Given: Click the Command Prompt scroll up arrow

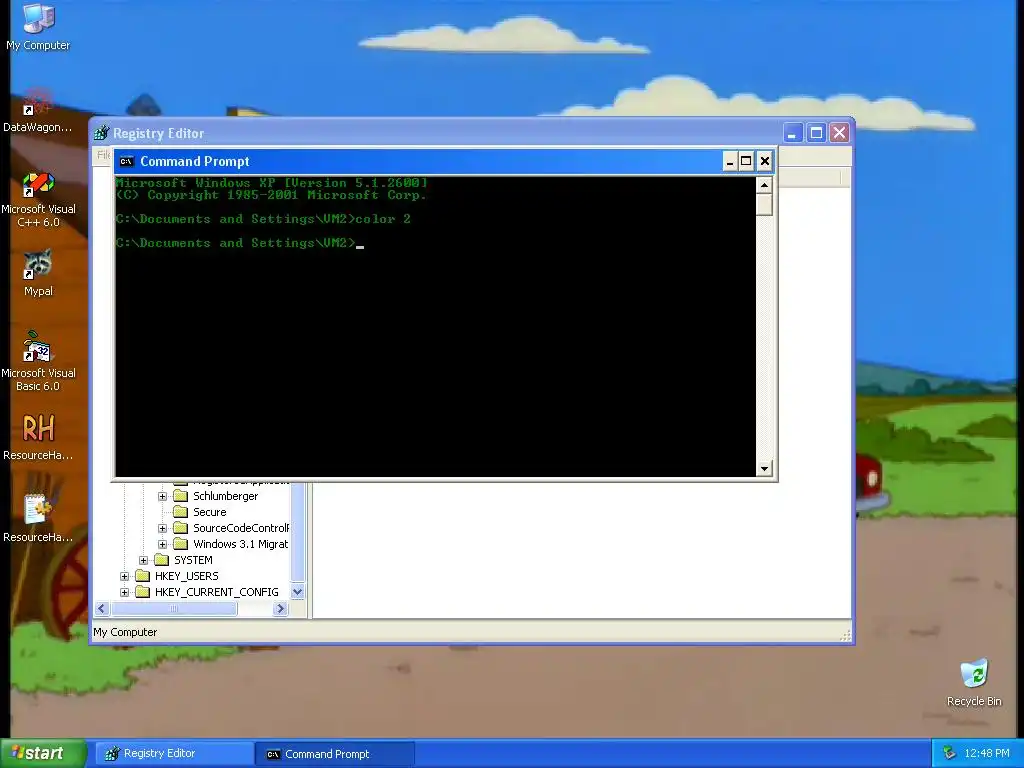Looking at the screenshot, I should click(x=764, y=185).
